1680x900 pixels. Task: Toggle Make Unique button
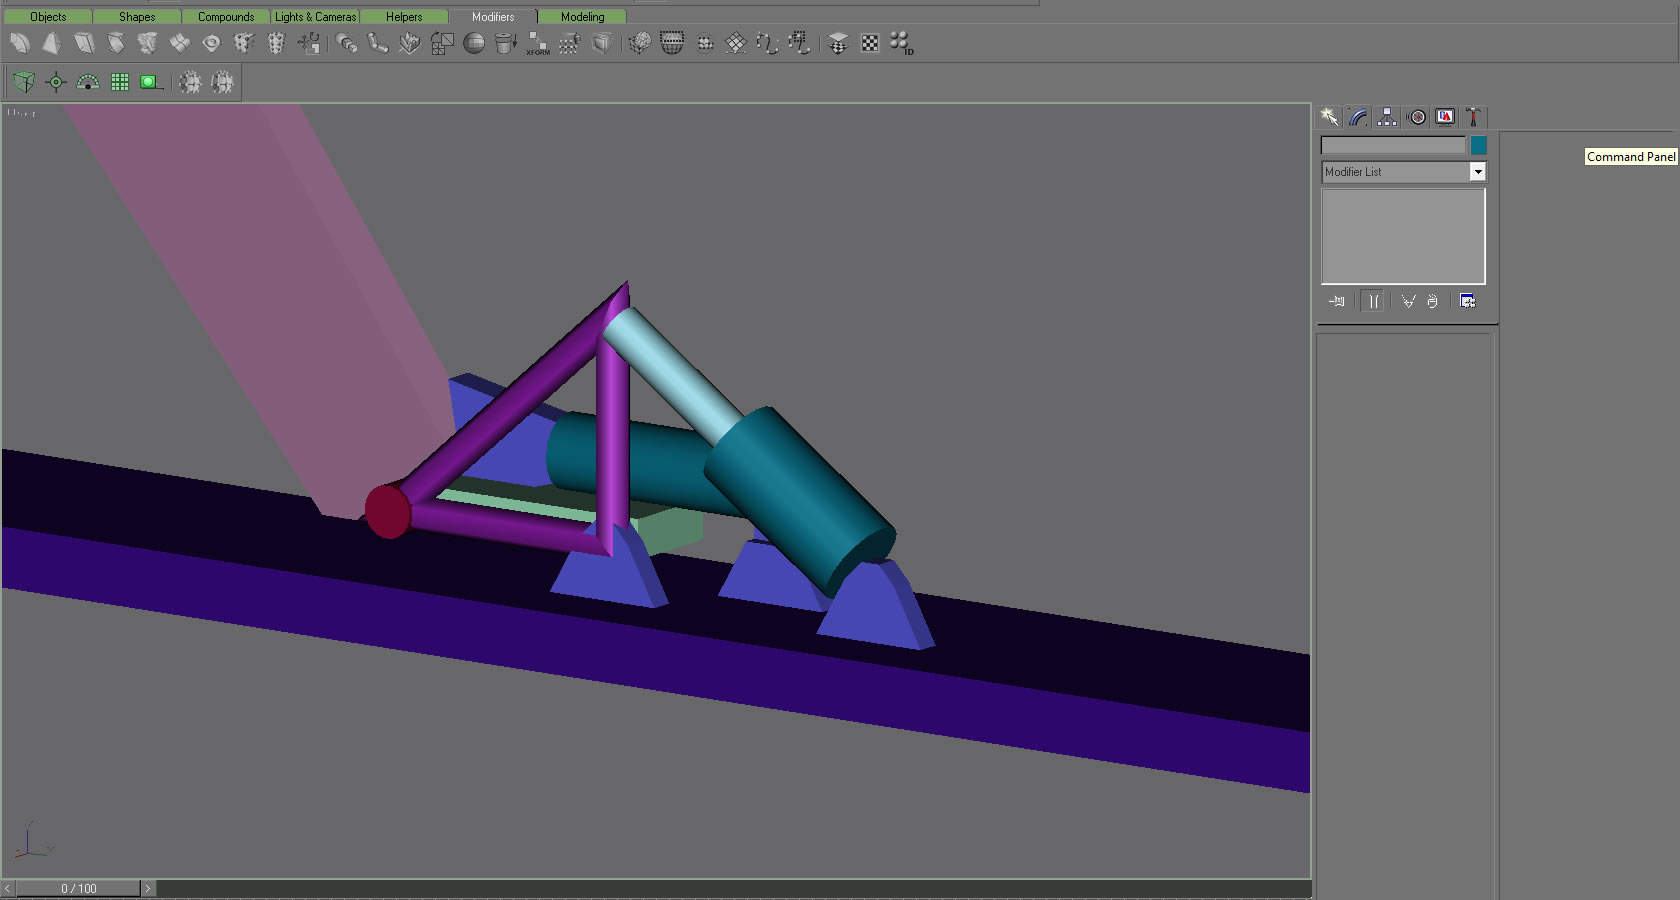point(1408,301)
